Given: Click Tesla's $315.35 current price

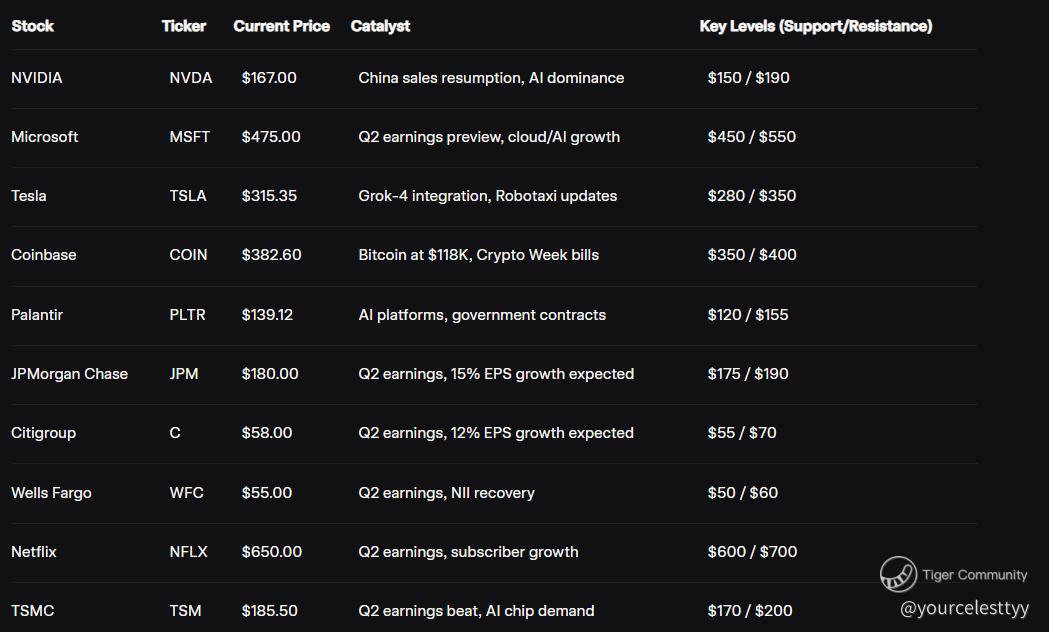Looking at the screenshot, I should (x=269, y=196).
